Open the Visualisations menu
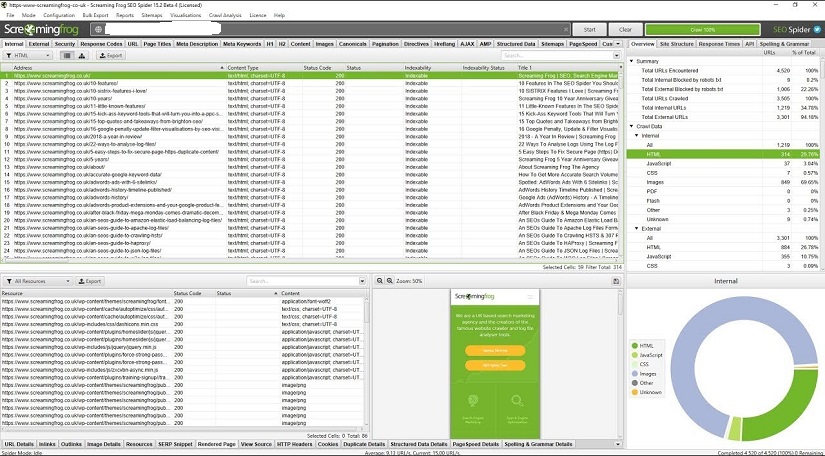Screen dimensions: 825x456 (x=186, y=15)
